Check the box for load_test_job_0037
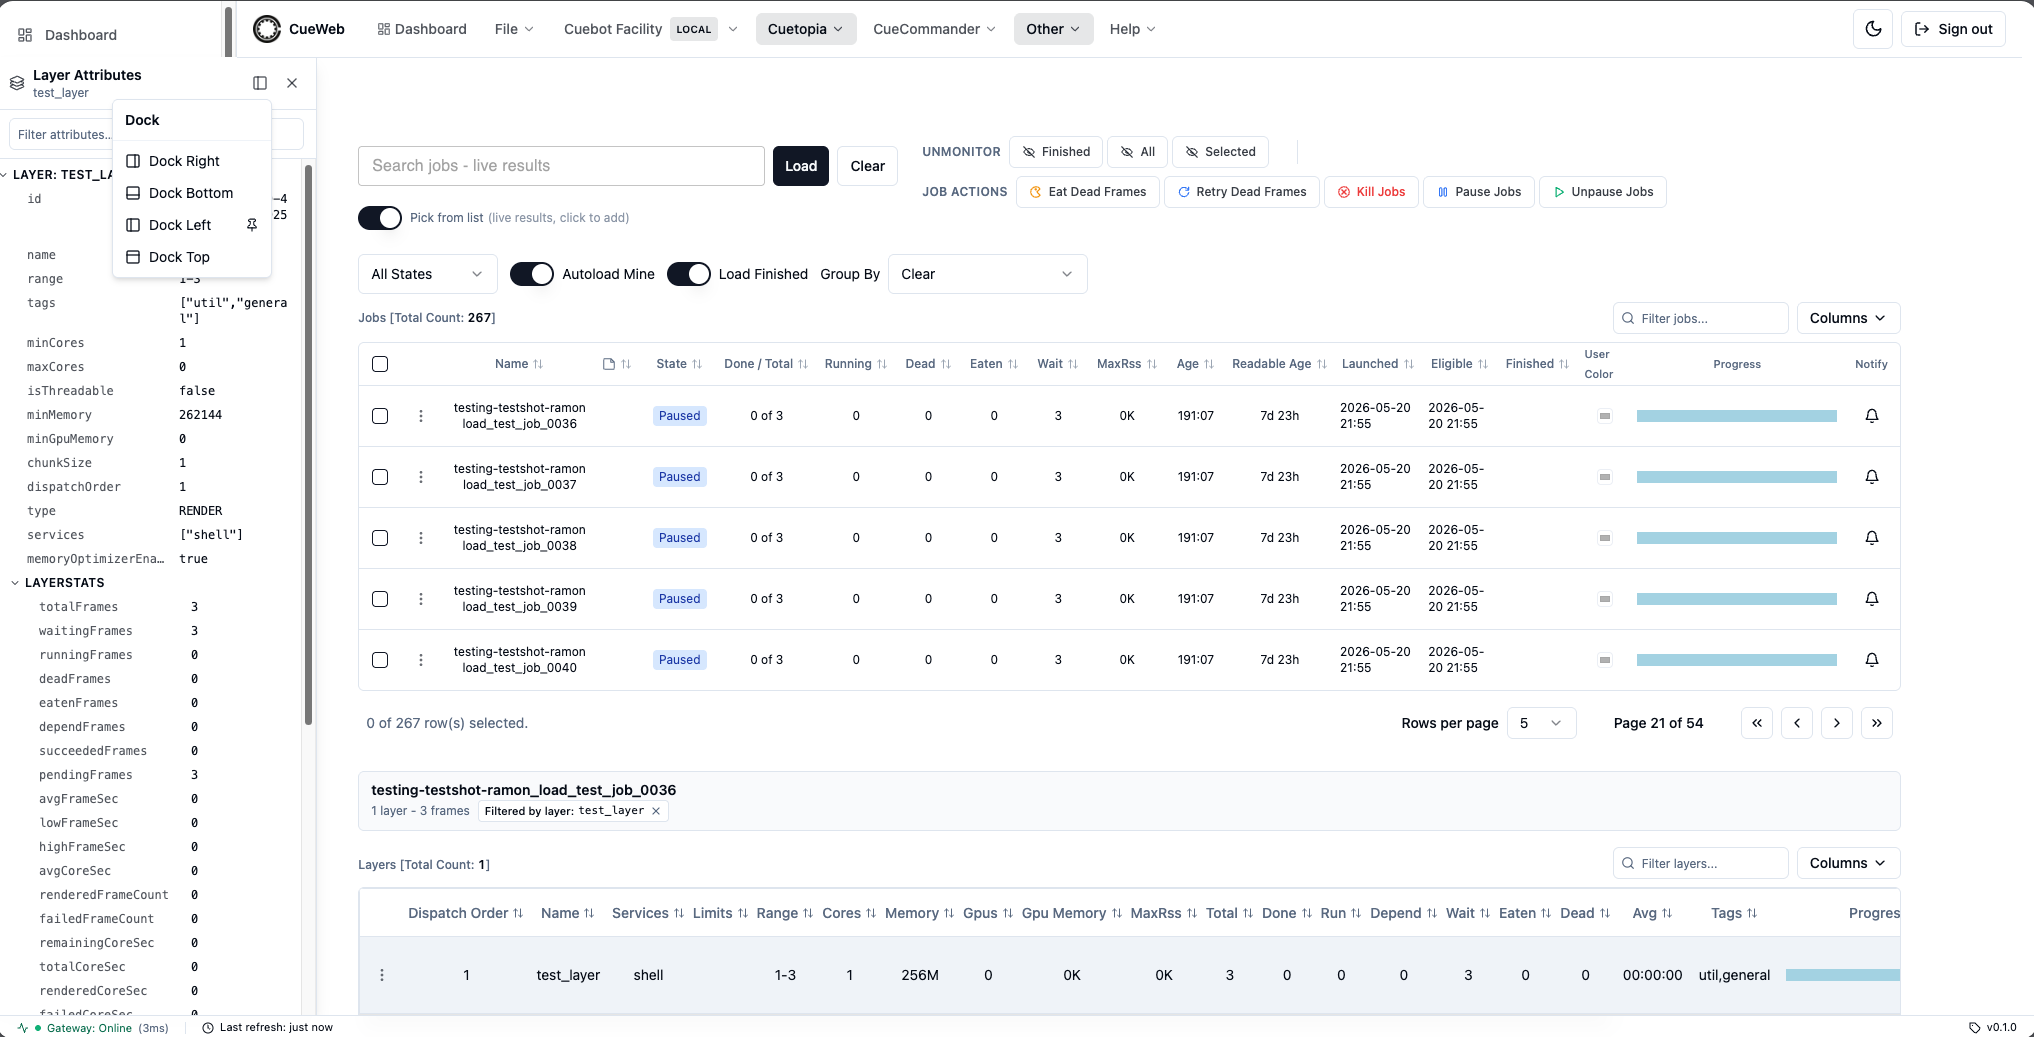 click(380, 477)
